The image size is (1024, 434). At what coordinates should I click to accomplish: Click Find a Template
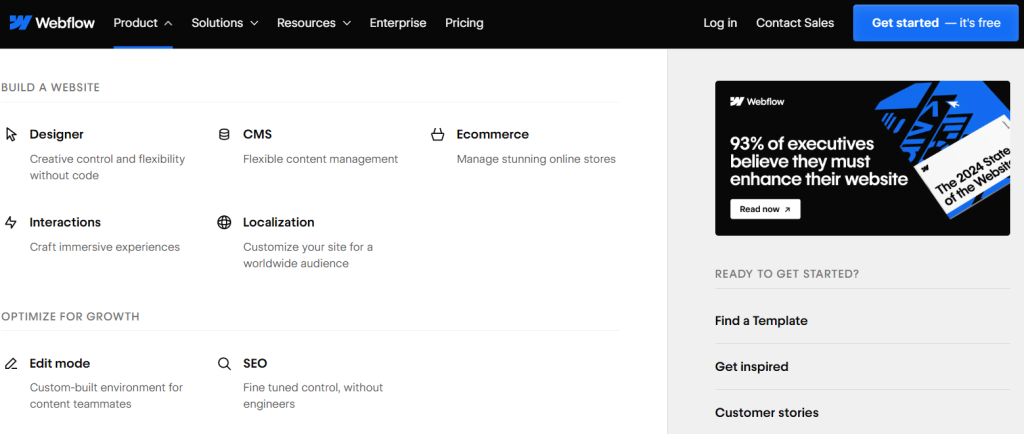pos(761,321)
